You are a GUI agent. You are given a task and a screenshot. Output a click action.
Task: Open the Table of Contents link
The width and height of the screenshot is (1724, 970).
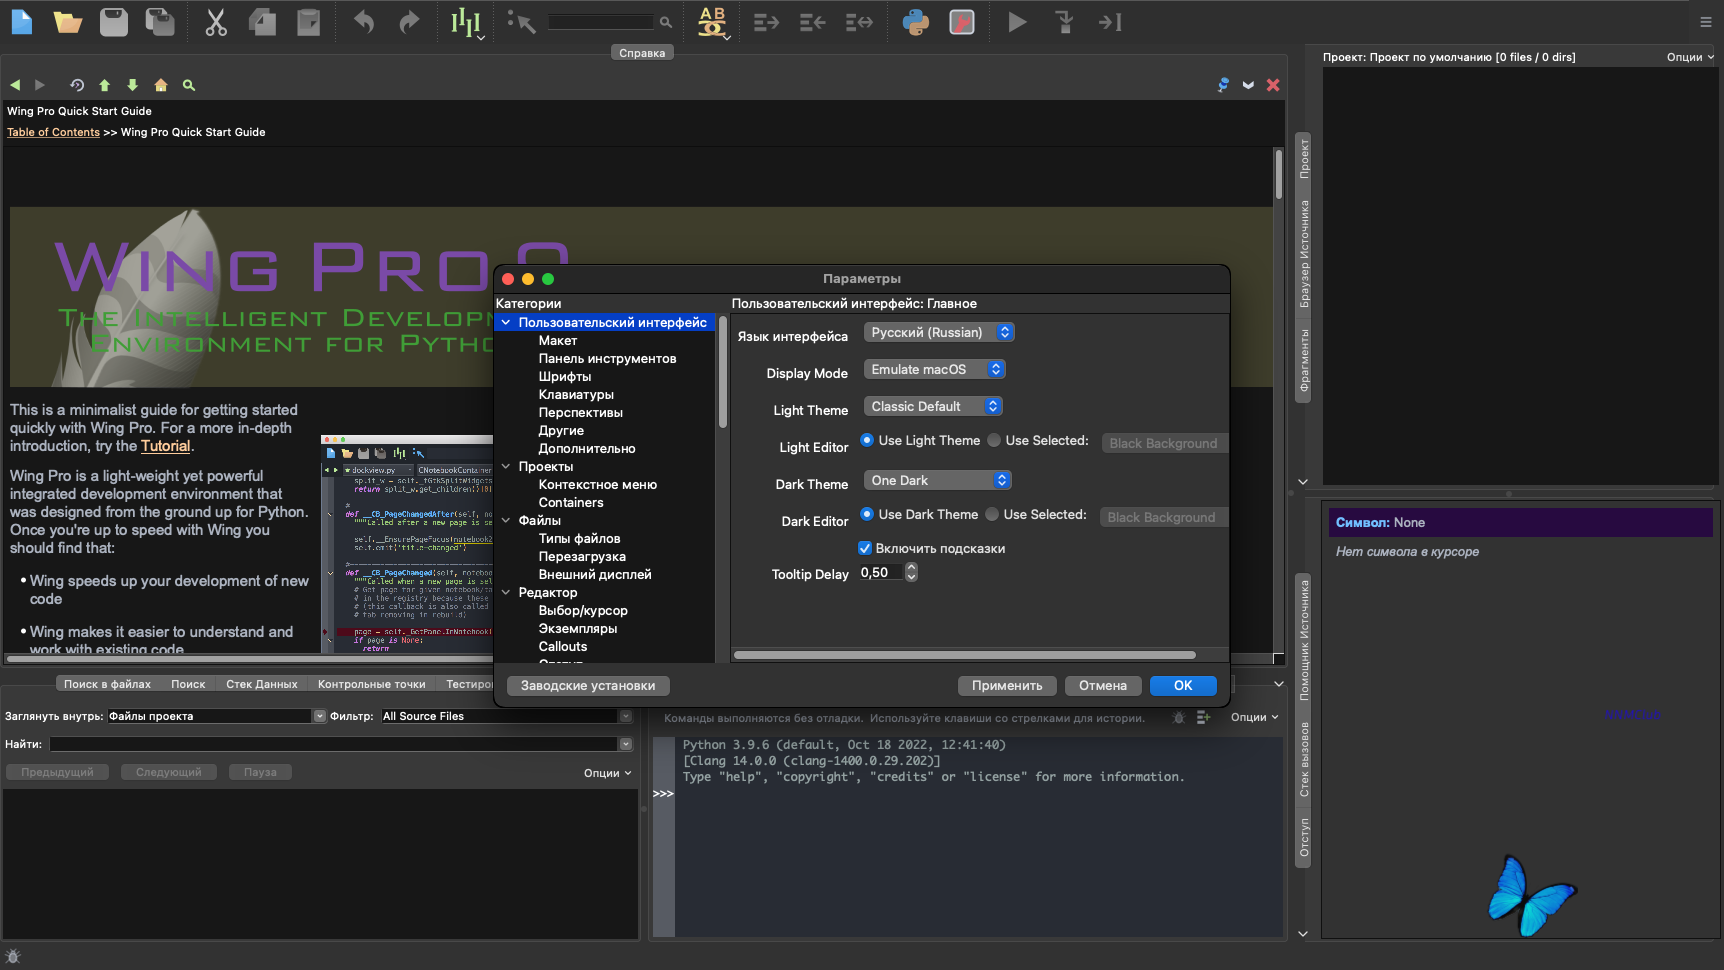[53, 132]
